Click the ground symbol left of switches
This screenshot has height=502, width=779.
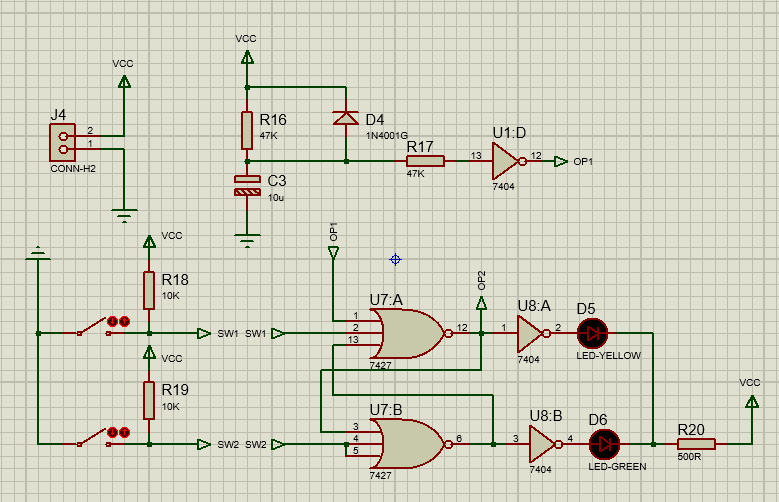coord(38,253)
